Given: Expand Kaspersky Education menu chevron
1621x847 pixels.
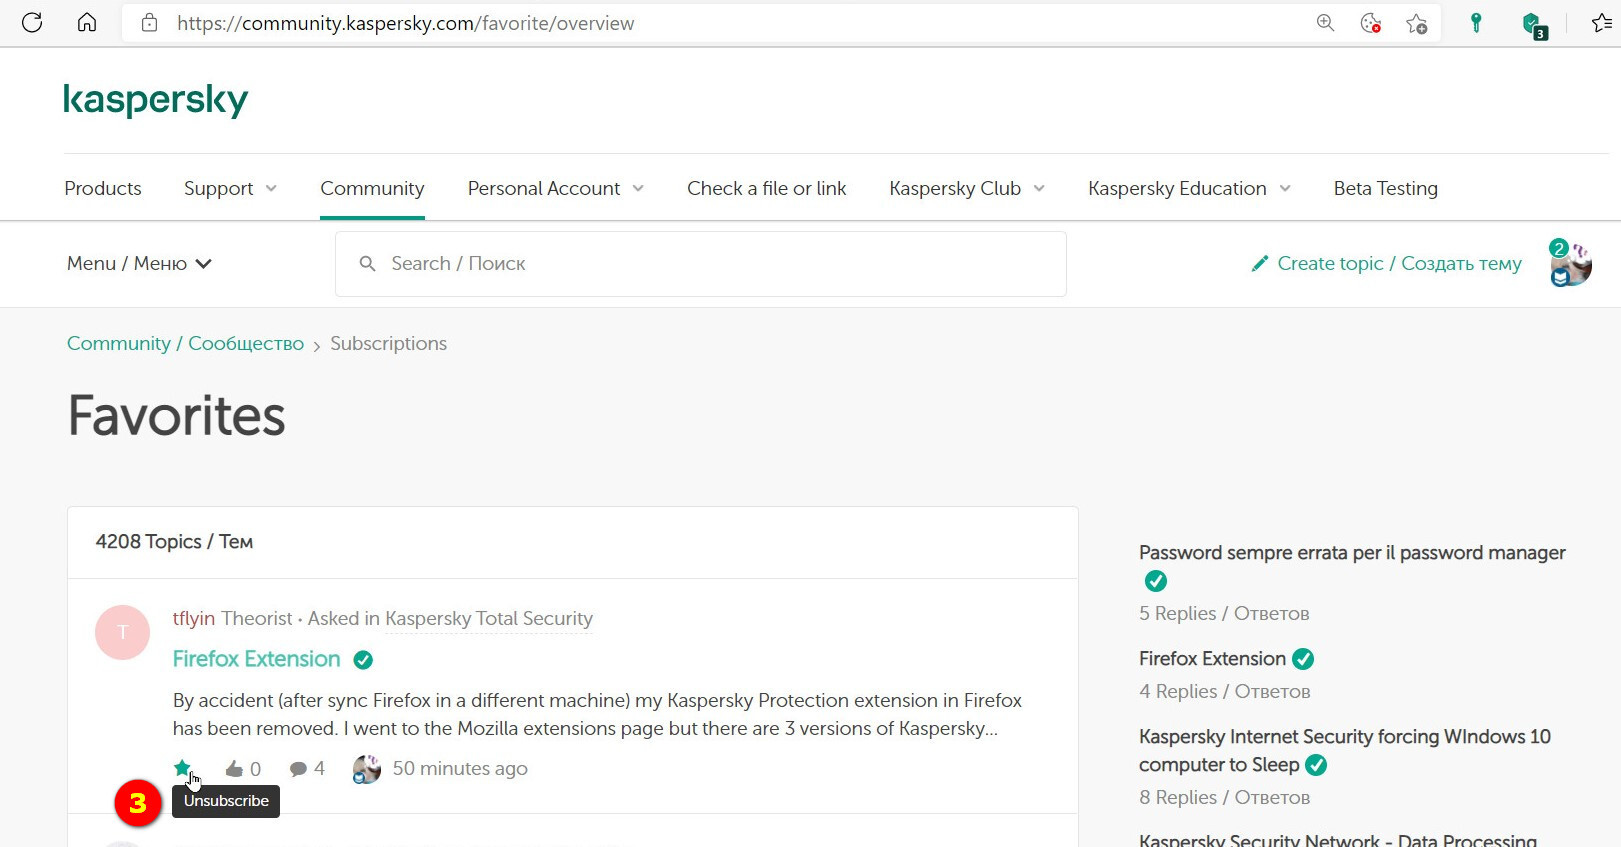Looking at the screenshot, I should coord(1285,188).
